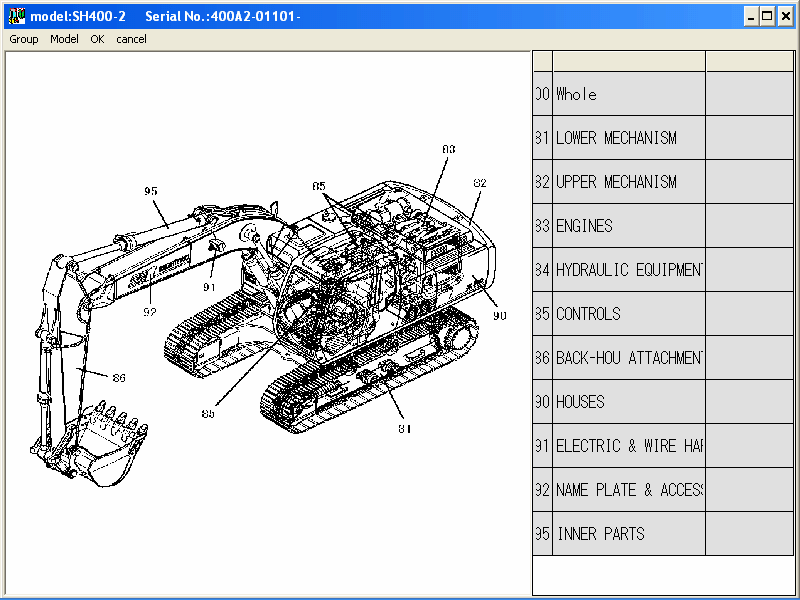The width and height of the screenshot is (800, 600).
Task: Select the HYDRAULIC EQUIPMENT group
Action: [620, 269]
